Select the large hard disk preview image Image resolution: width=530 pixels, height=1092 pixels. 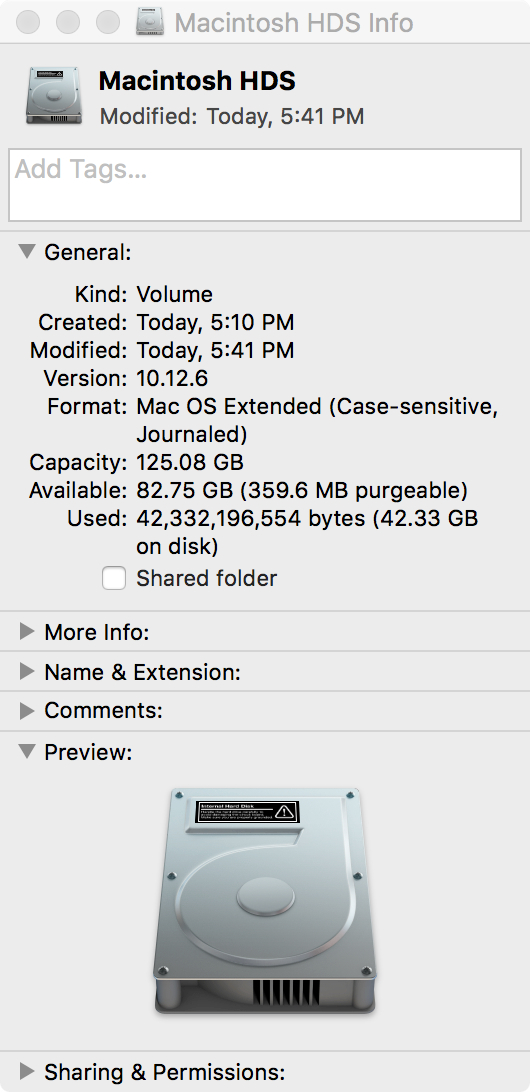tap(265, 900)
